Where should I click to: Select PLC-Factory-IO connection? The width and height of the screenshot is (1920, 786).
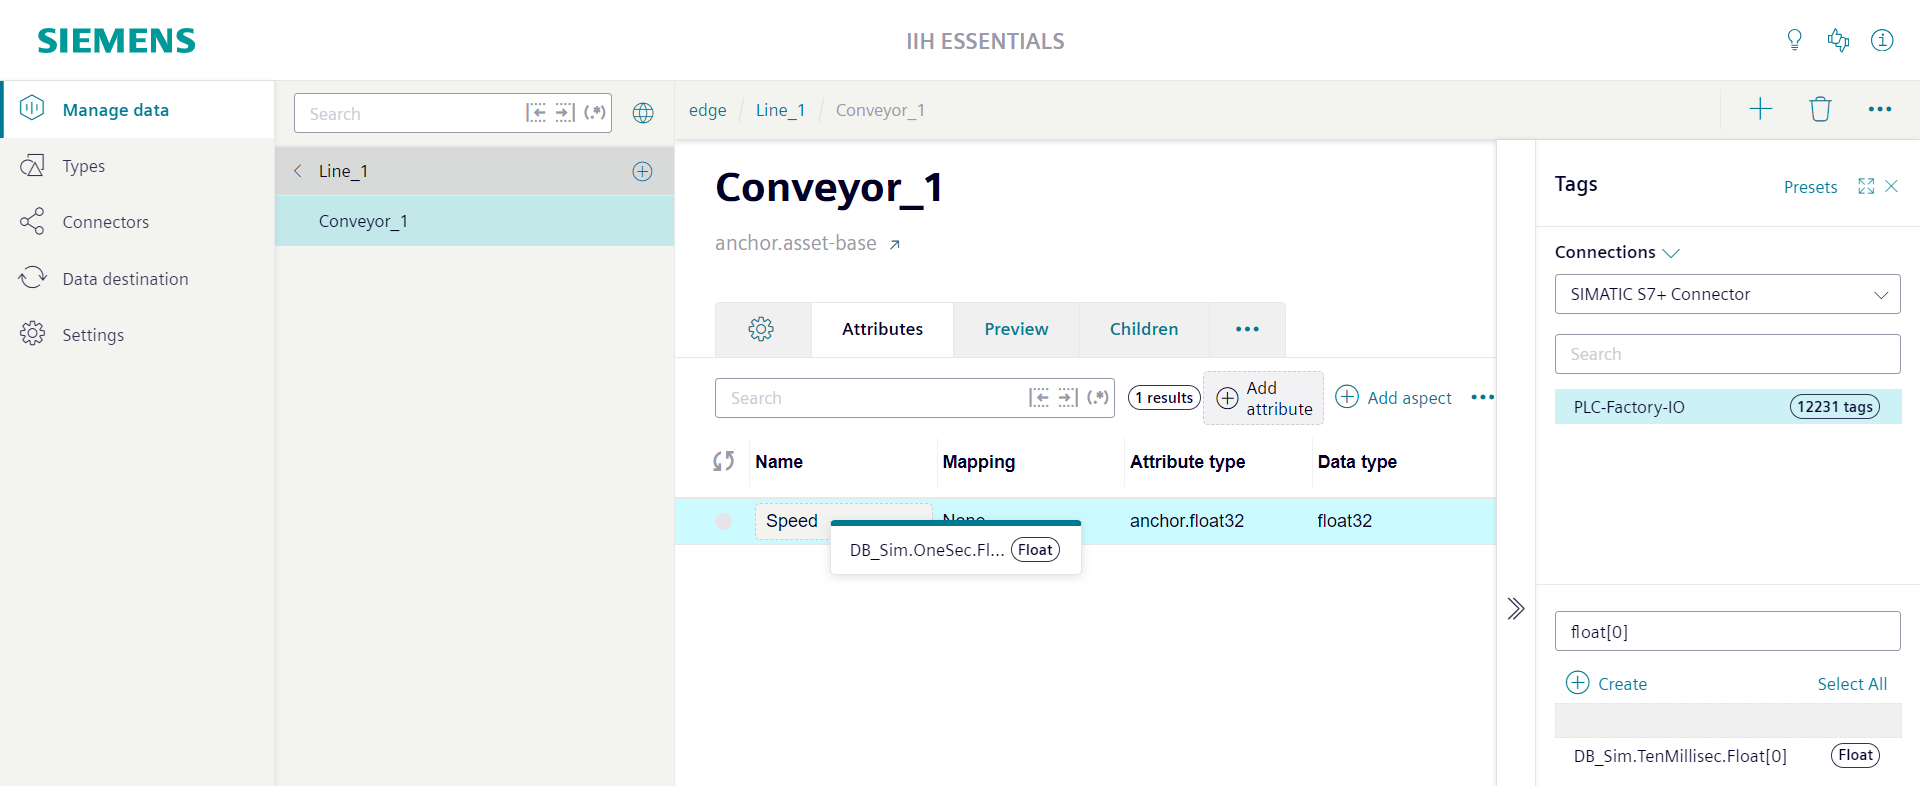1727,407
